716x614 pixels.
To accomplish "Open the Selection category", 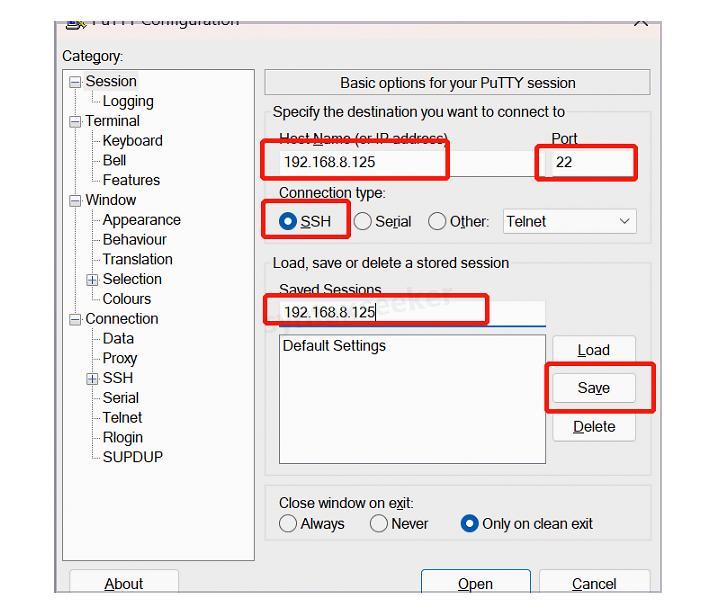I will click(x=132, y=279).
